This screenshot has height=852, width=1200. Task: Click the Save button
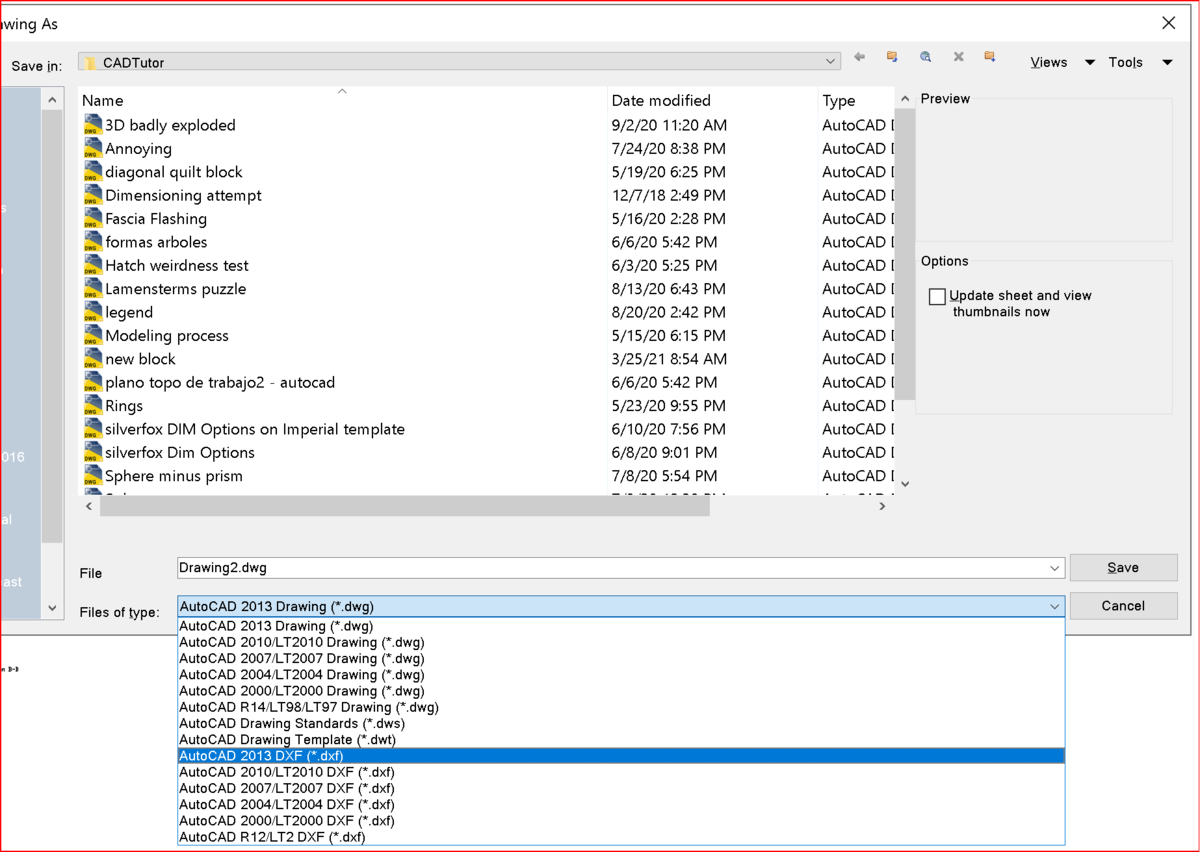pyautogui.click(x=1123, y=567)
